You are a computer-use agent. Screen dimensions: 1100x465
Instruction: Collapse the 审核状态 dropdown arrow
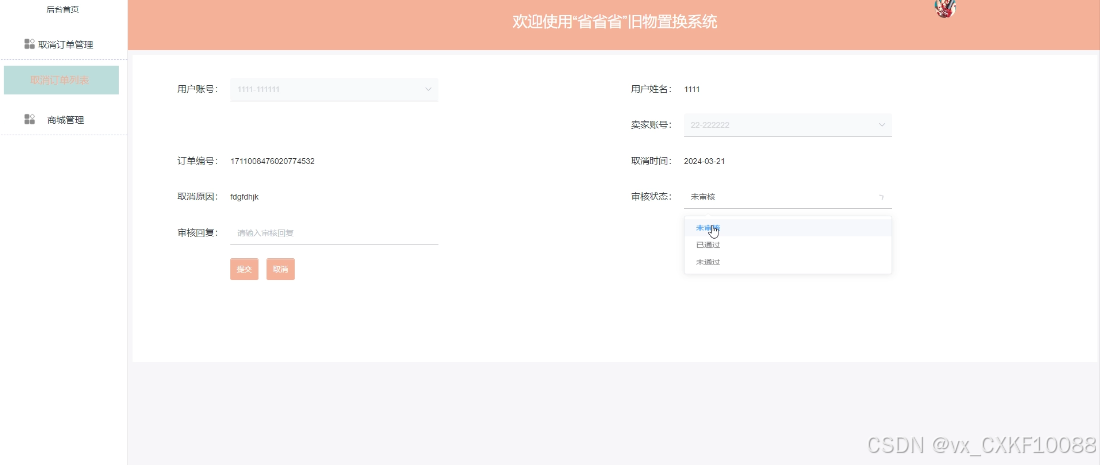click(x=882, y=197)
